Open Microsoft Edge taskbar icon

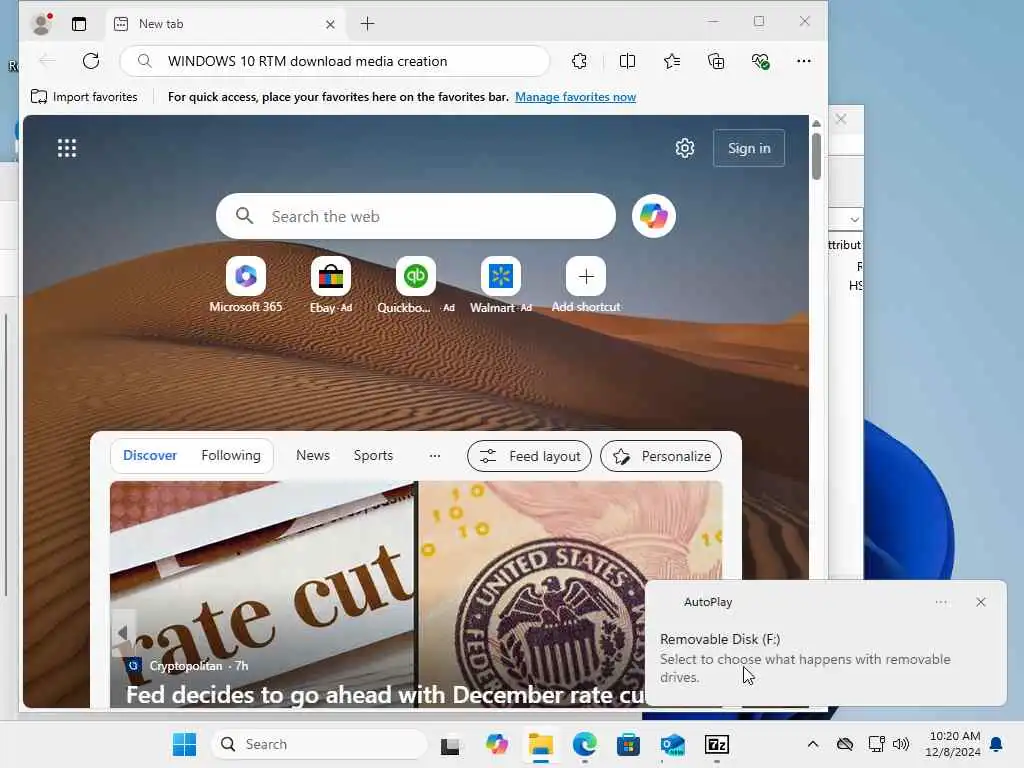point(584,744)
